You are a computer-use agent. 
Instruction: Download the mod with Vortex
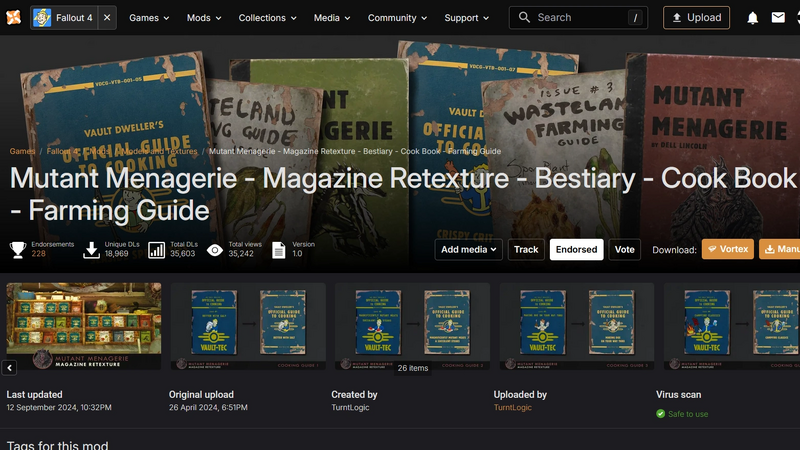(727, 250)
